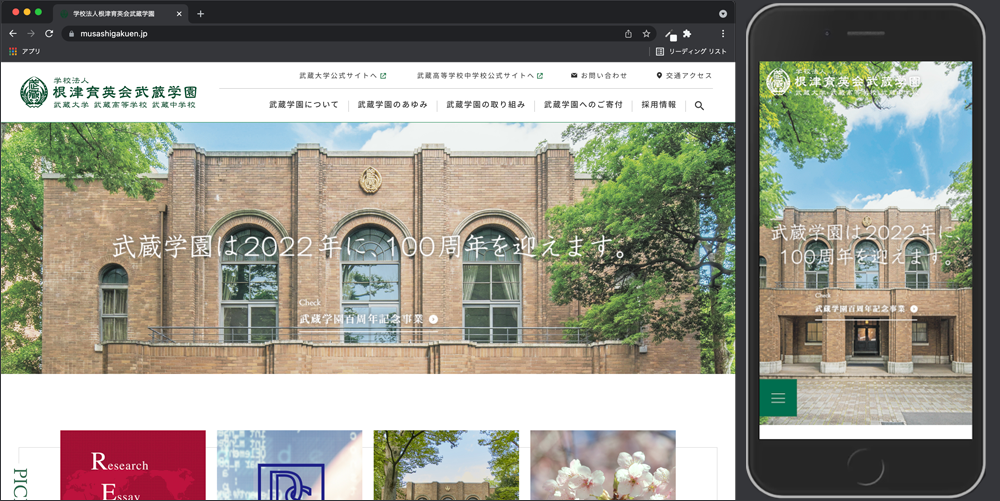Open the blue digital logo thumbnail
Image resolution: width=1000 pixels, height=501 pixels.
pos(290,465)
